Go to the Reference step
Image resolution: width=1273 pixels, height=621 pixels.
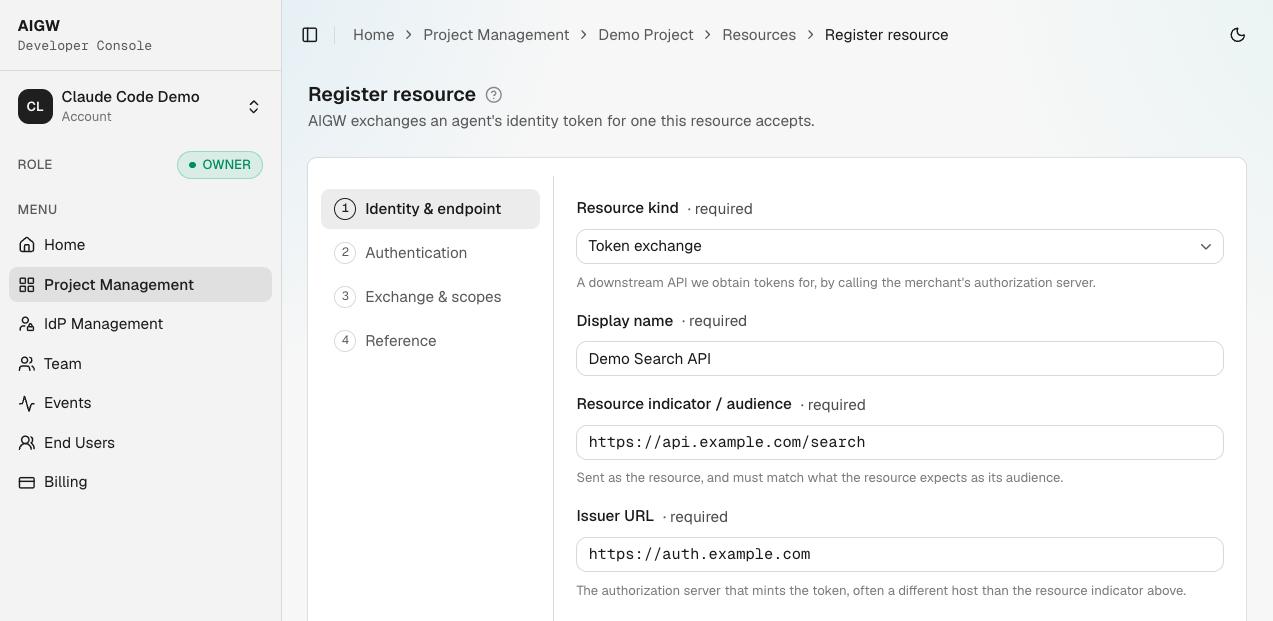(430, 341)
